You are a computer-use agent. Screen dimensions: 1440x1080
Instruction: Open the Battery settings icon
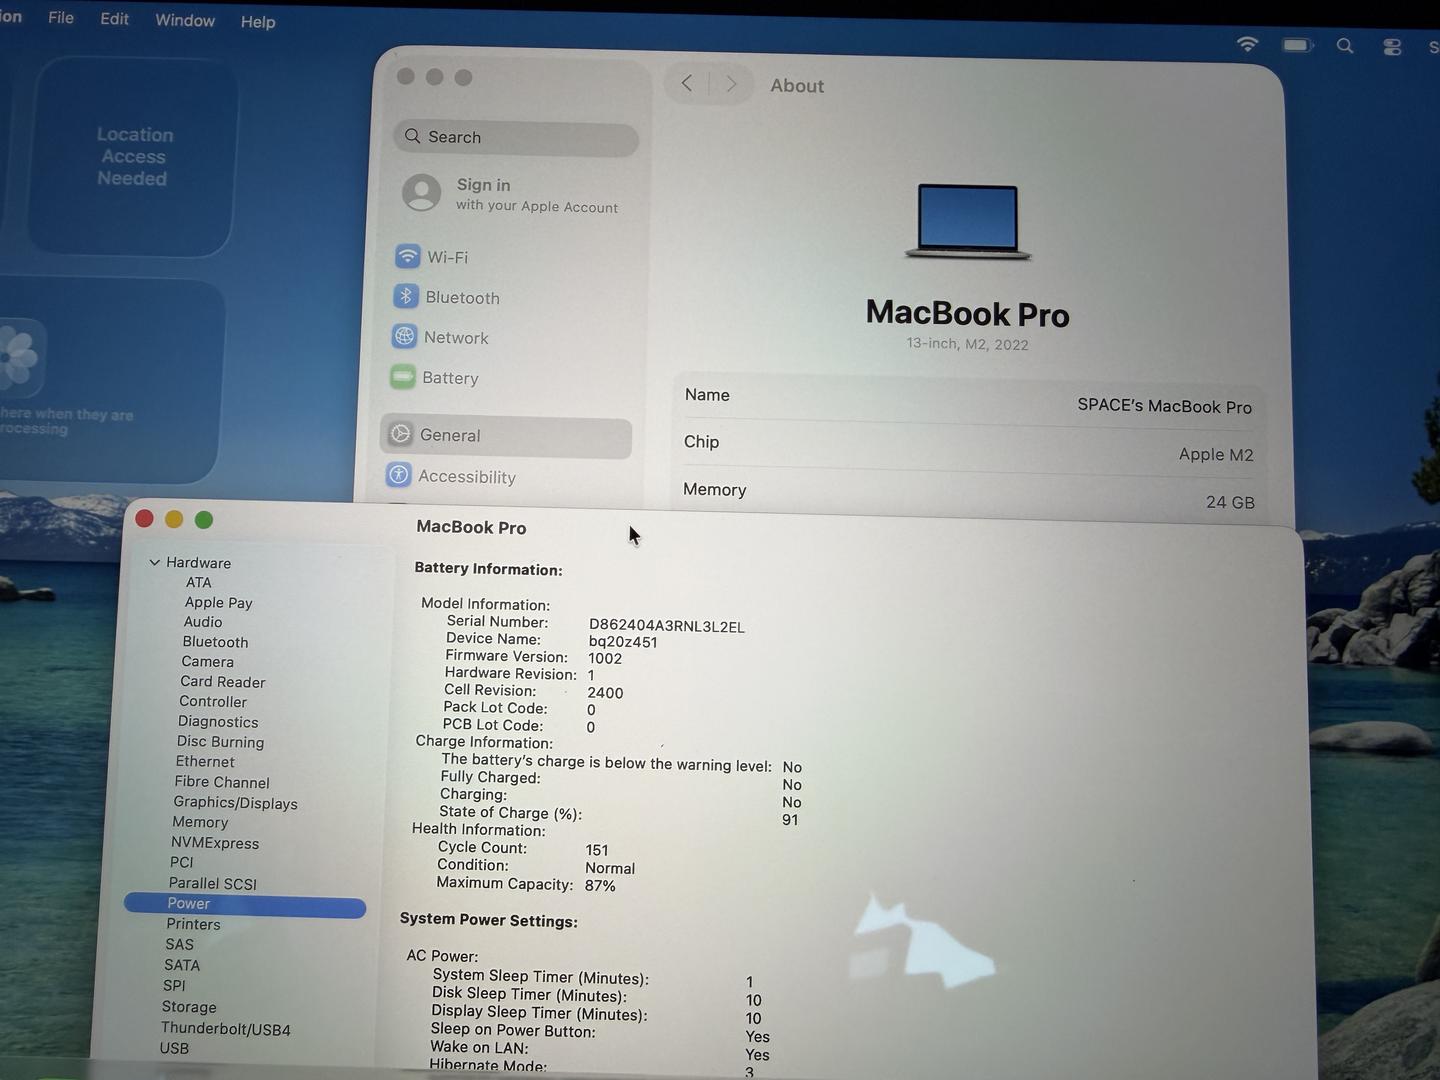pos(403,377)
